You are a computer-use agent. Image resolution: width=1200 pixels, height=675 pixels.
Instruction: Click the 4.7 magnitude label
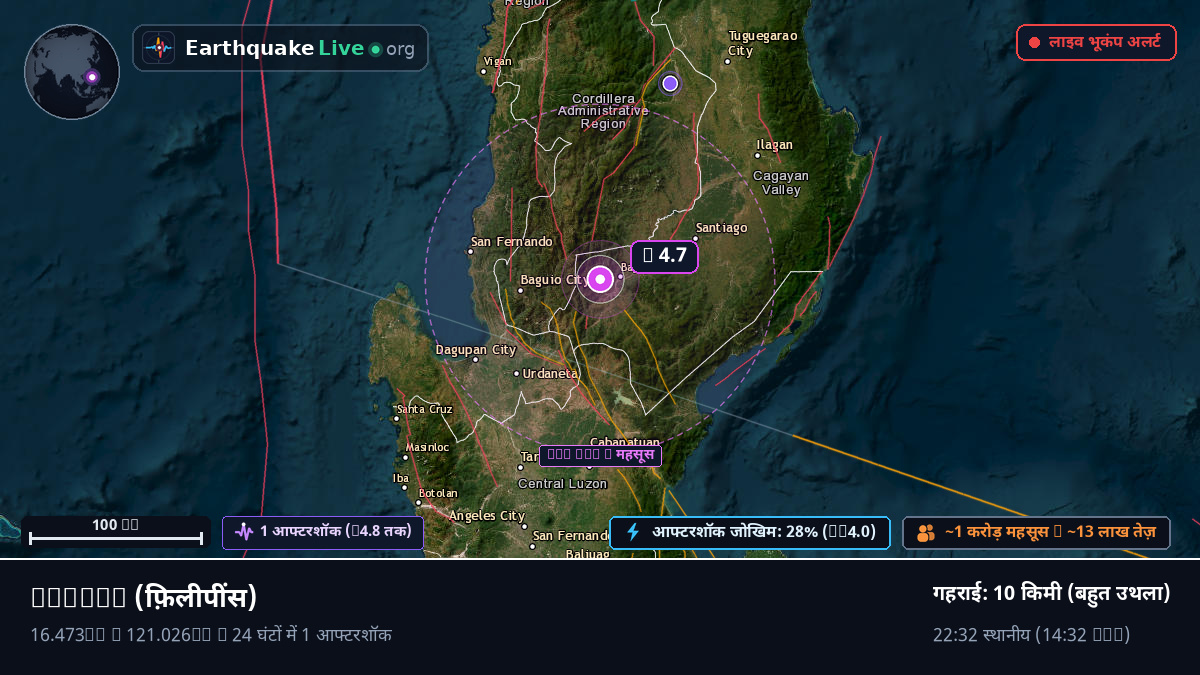click(x=665, y=256)
